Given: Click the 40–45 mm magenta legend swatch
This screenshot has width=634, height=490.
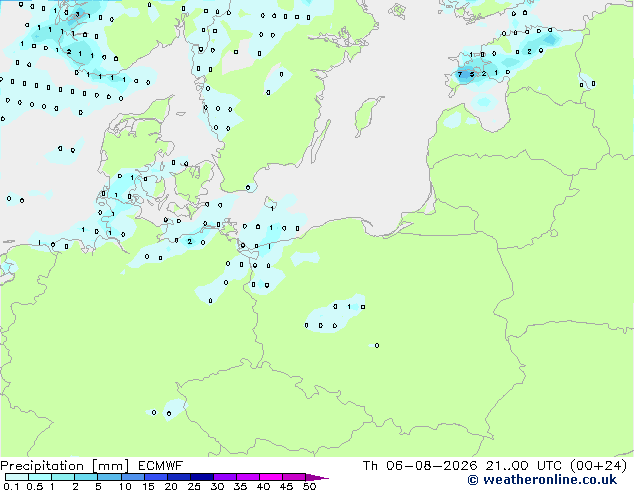Looking at the screenshot, I should 271,477.
